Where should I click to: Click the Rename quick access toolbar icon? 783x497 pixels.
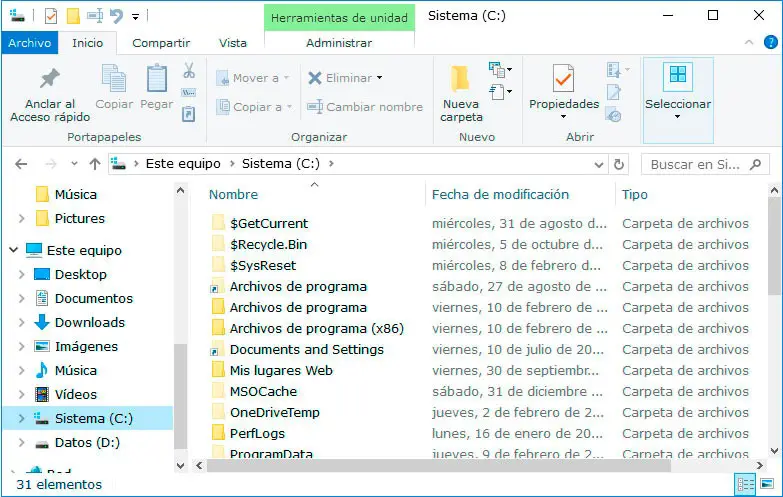(94, 16)
